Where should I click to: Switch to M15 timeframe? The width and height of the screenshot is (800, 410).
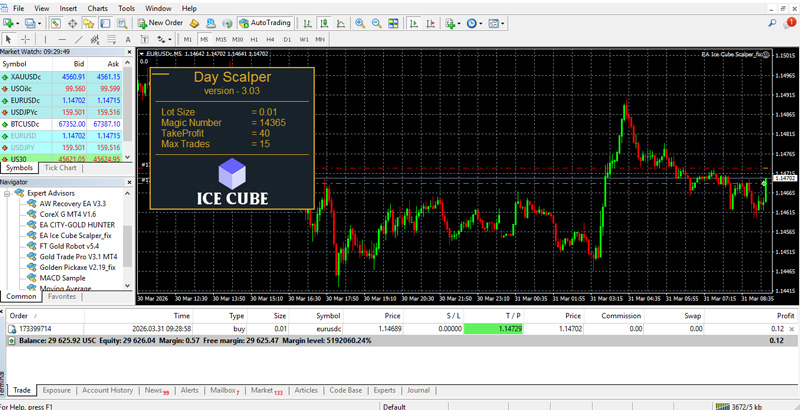[x=220, y=39]
